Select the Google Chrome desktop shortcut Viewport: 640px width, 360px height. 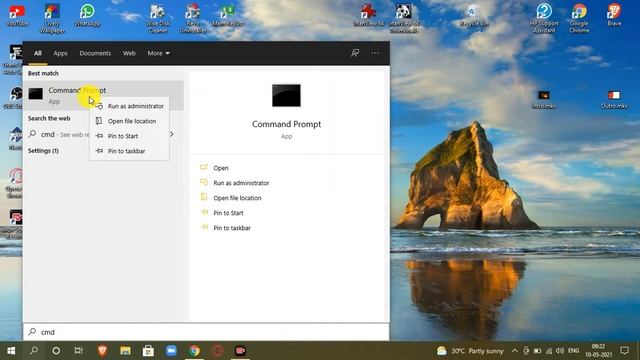[579, 18]
